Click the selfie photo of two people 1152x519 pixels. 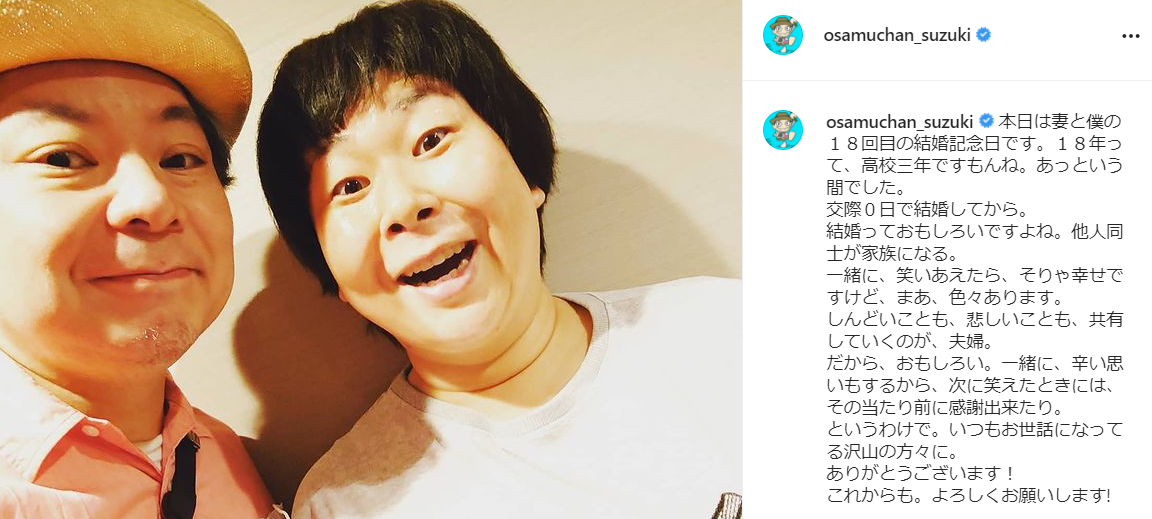tap(371, 260)
